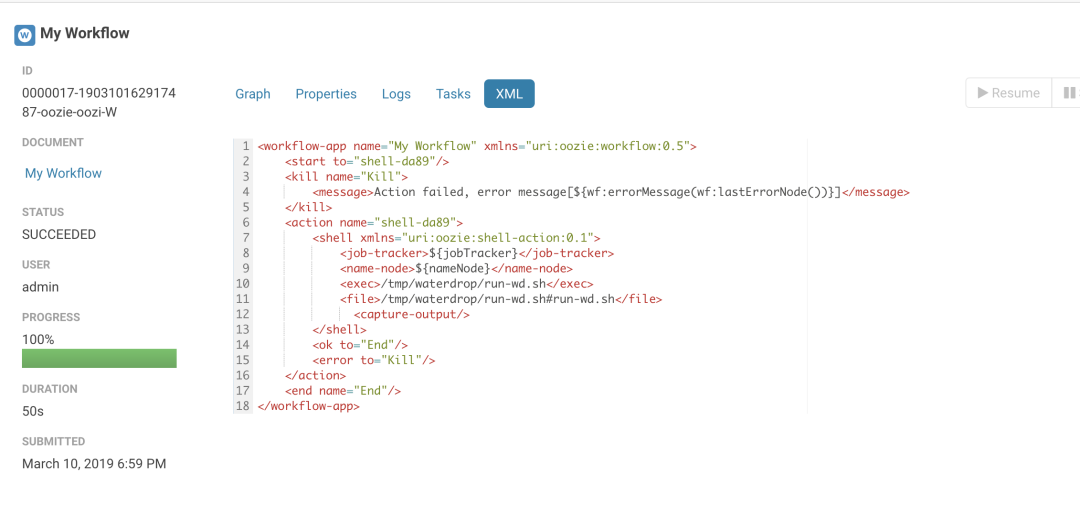Click the My Workflow page heading
Image resolution: width=1080 pixels, height=517 pixels.
click(85, 33)
